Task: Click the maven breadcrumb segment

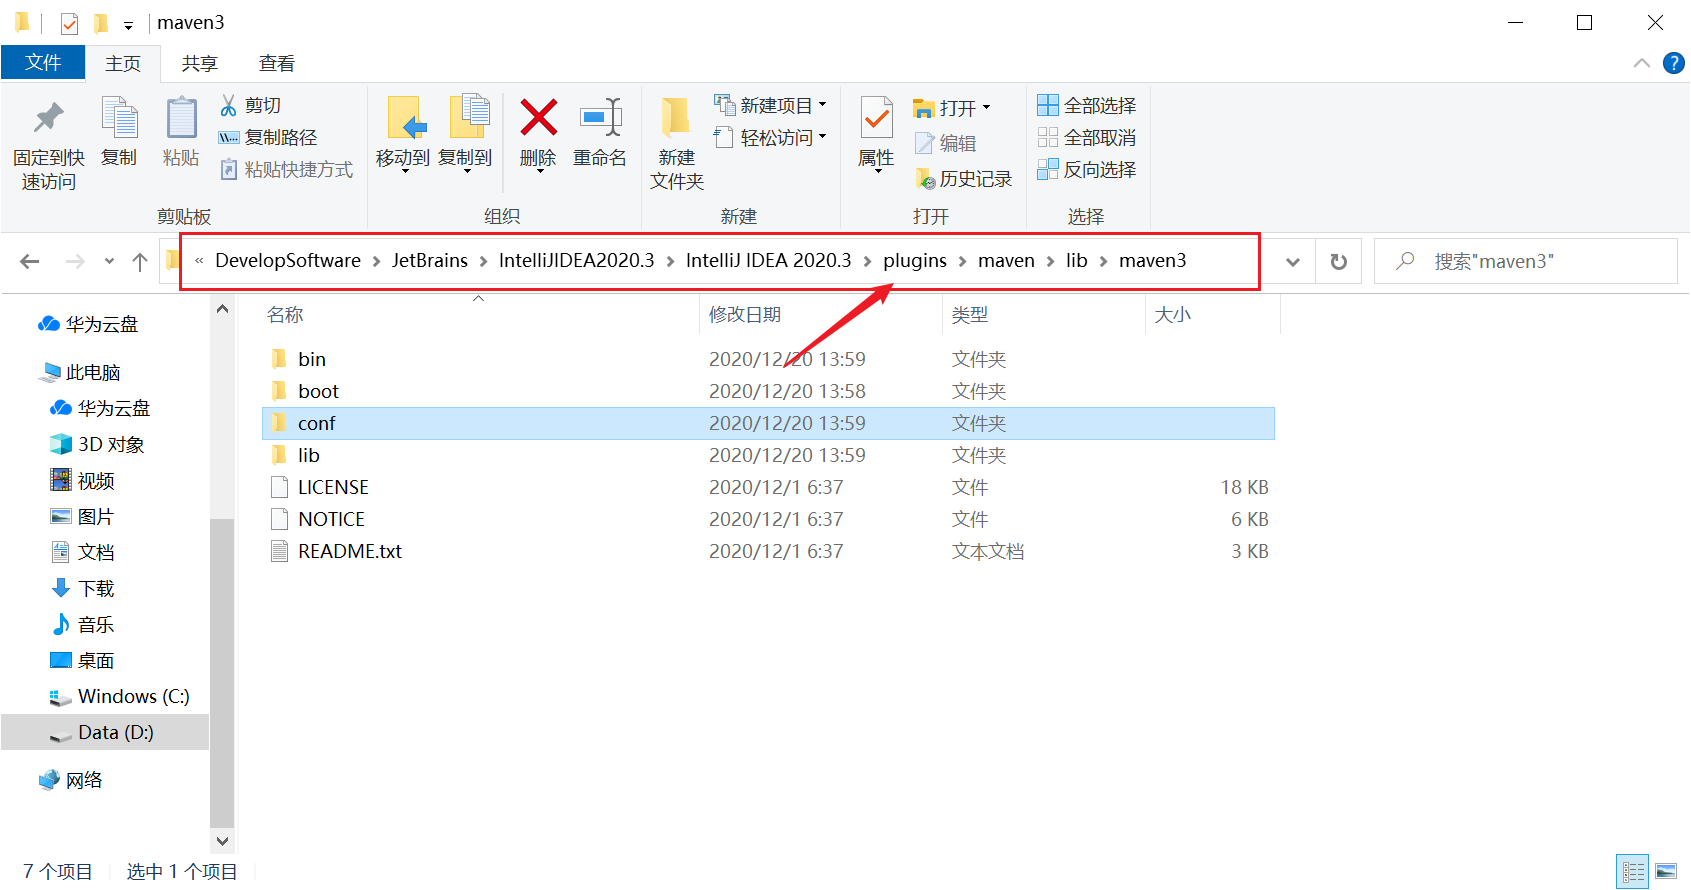Action: click(x=1006, y=260)
